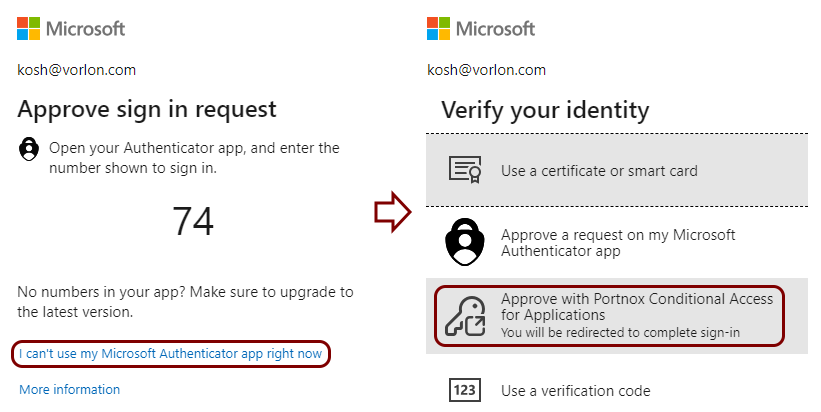Viewport: 821px width, 412px height.
Task: Click "You will be redirected" subtext
Action: [x=620, y=332]
